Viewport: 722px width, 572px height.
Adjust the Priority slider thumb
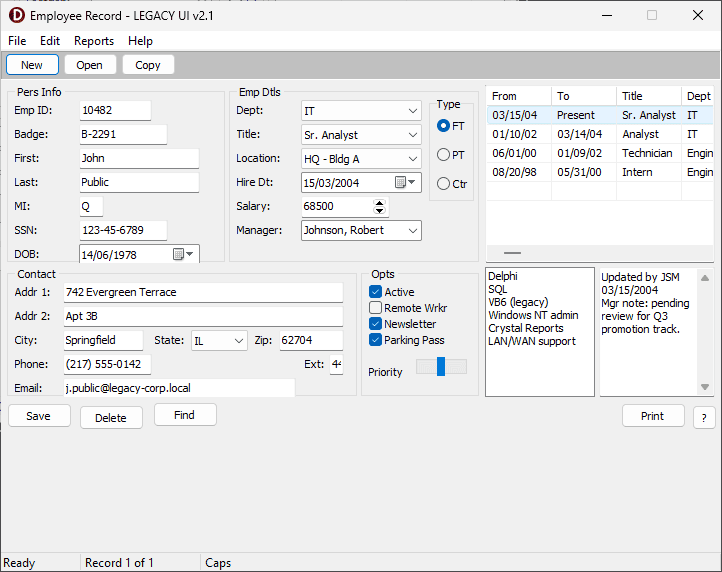click(441, 367)
